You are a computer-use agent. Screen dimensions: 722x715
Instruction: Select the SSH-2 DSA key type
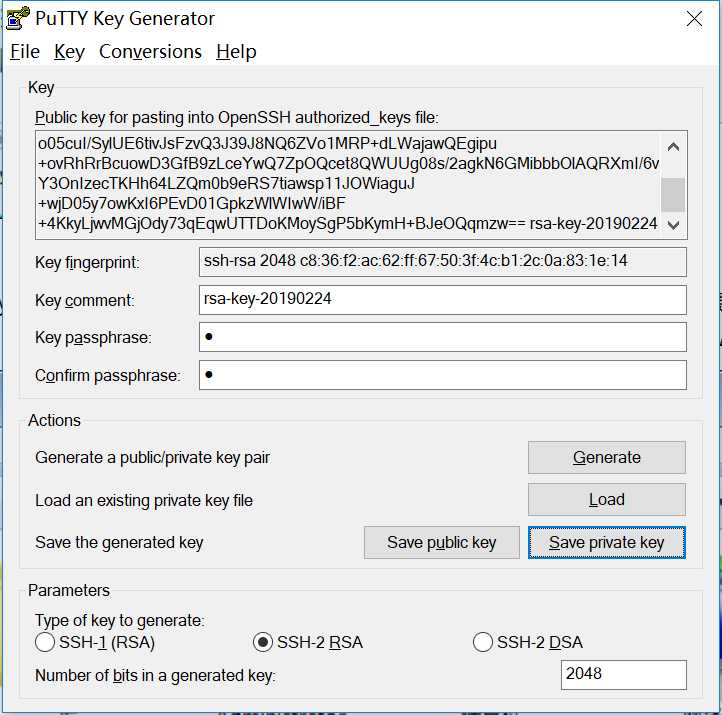pyautogui.click(x=528, y=642)
